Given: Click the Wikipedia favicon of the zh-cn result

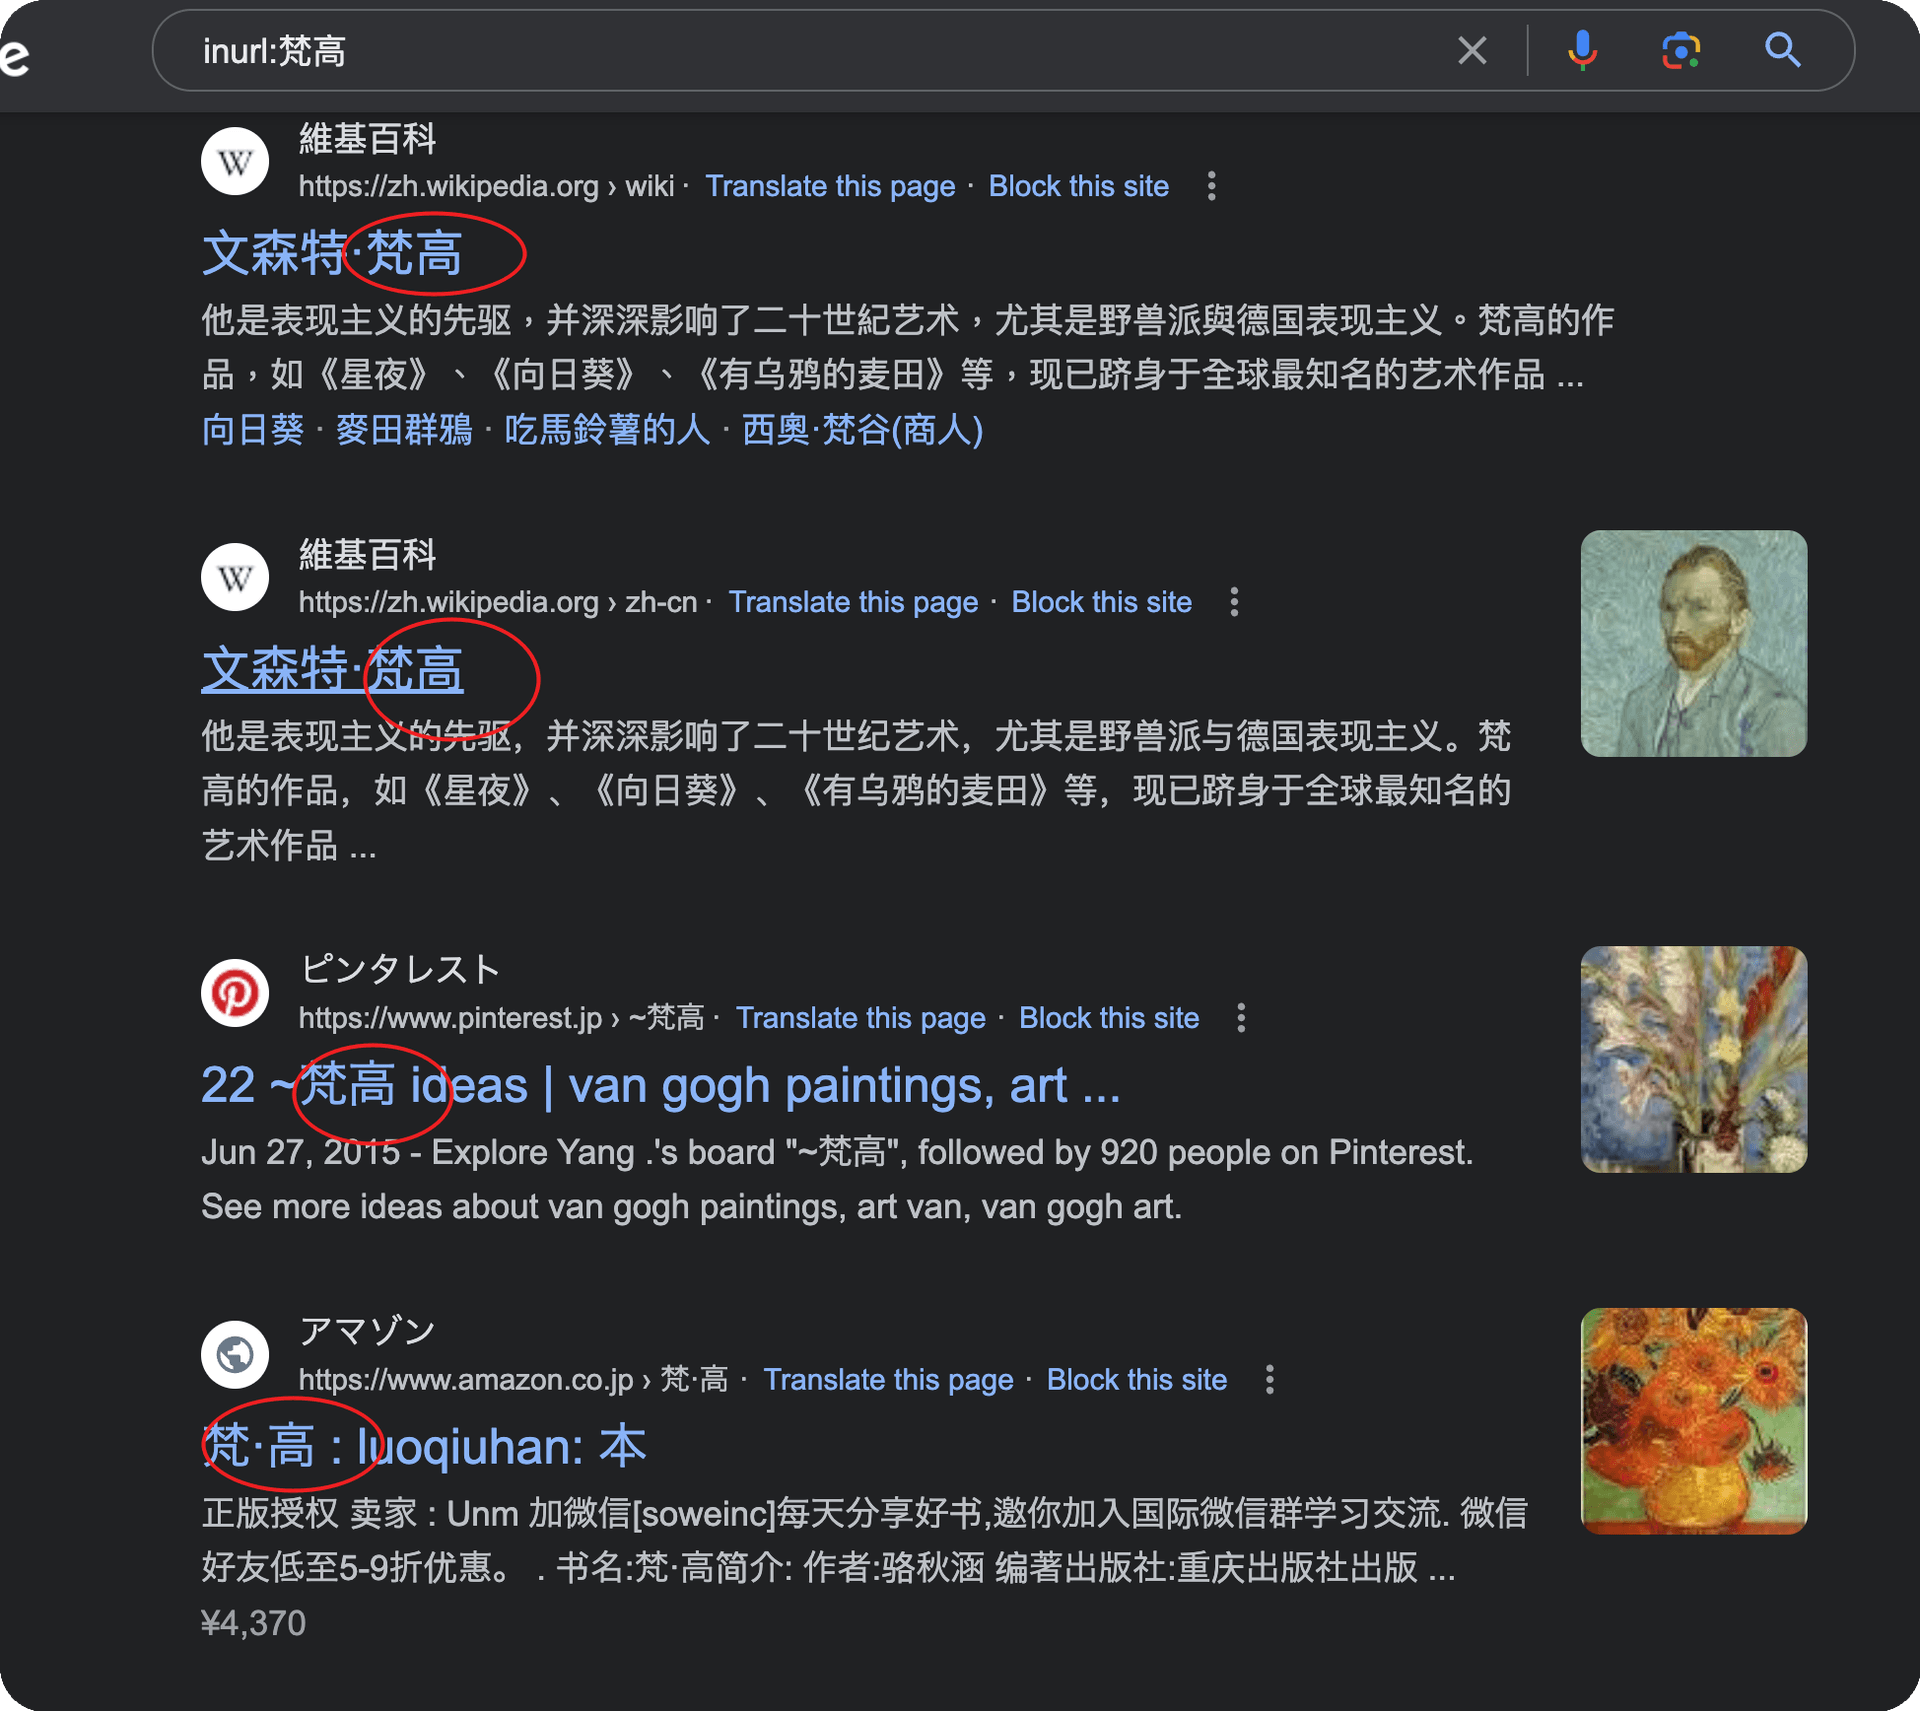Looking at the screenshot, I should coord(235,577).
